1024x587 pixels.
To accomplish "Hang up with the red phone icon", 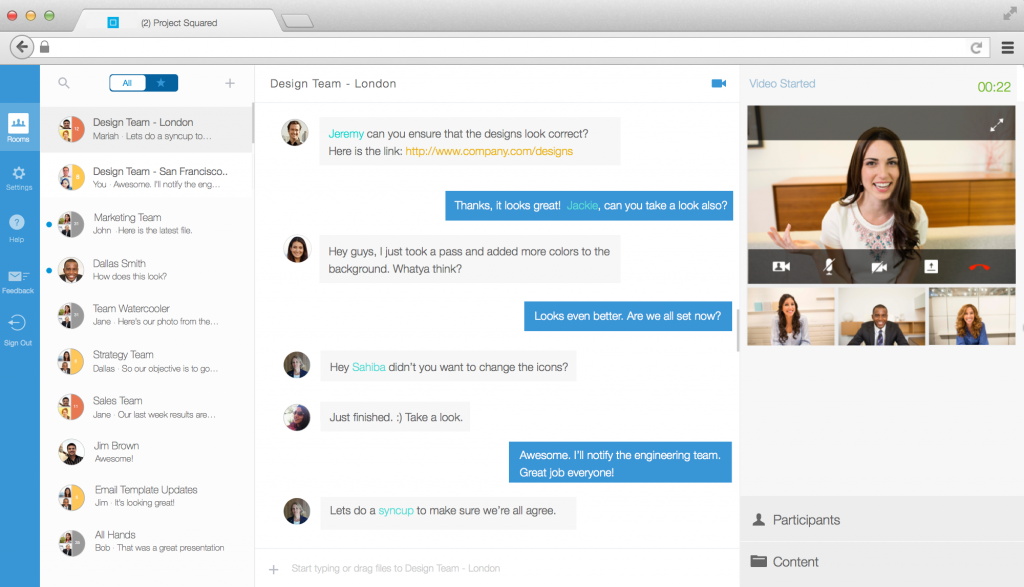I will point(979,266).
